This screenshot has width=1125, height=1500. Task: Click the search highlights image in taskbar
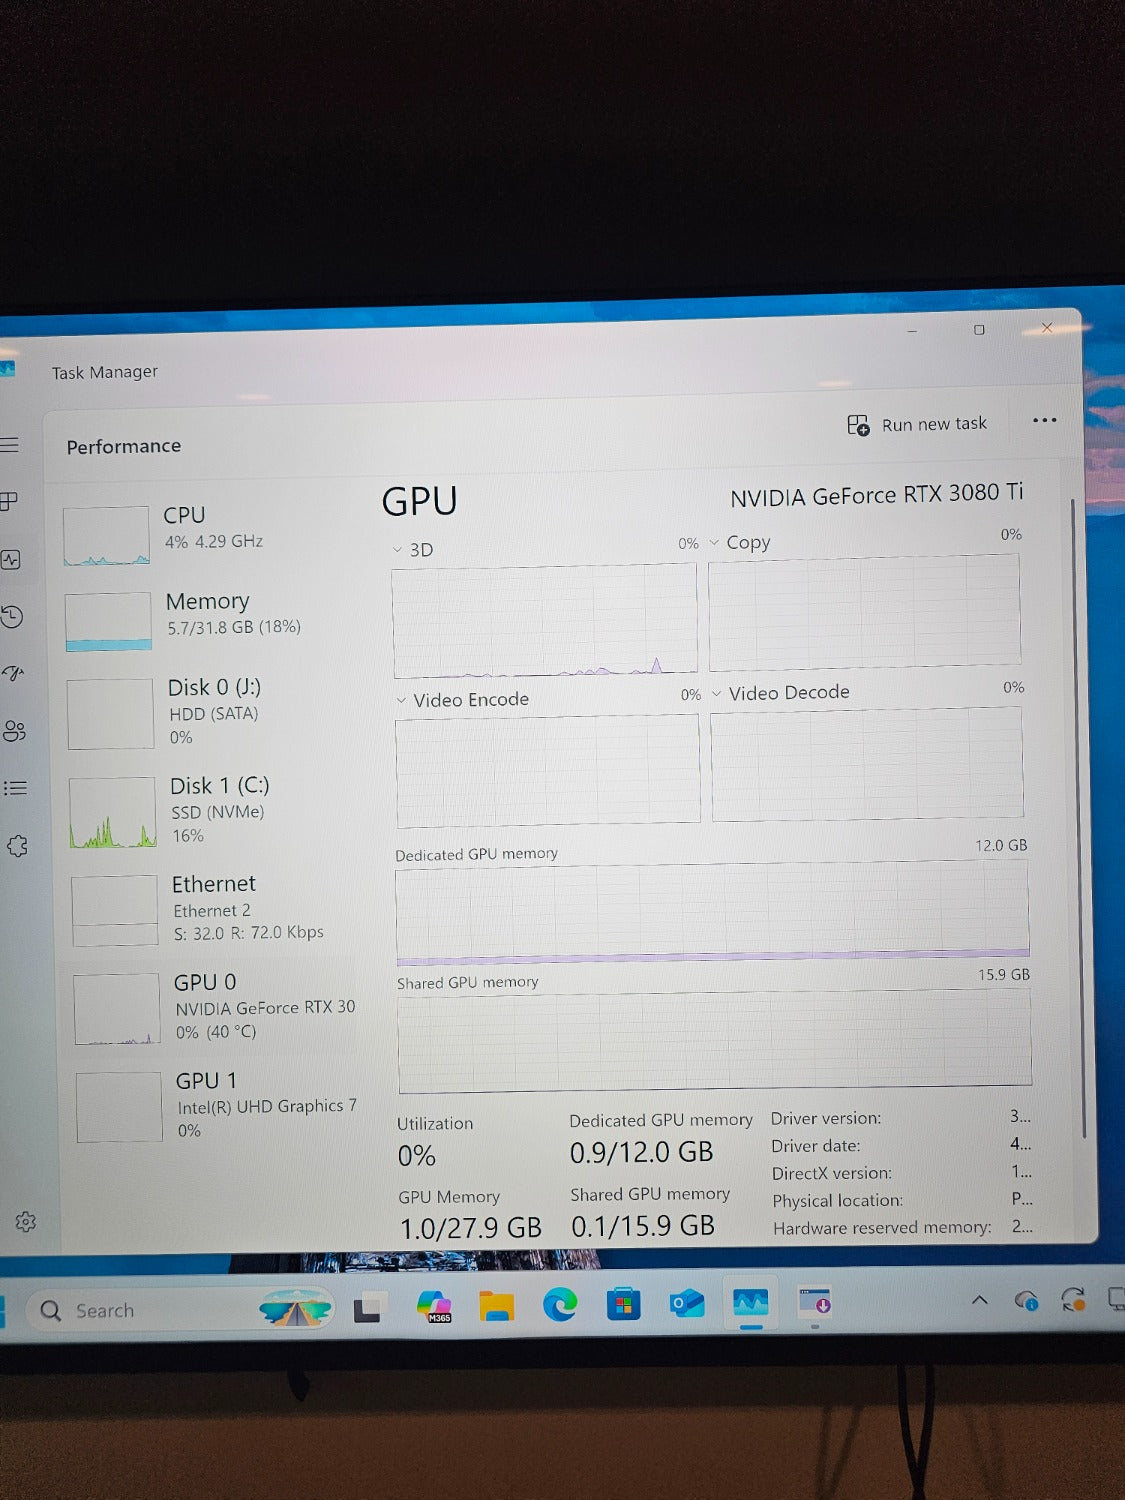(x=296, y=1308)
